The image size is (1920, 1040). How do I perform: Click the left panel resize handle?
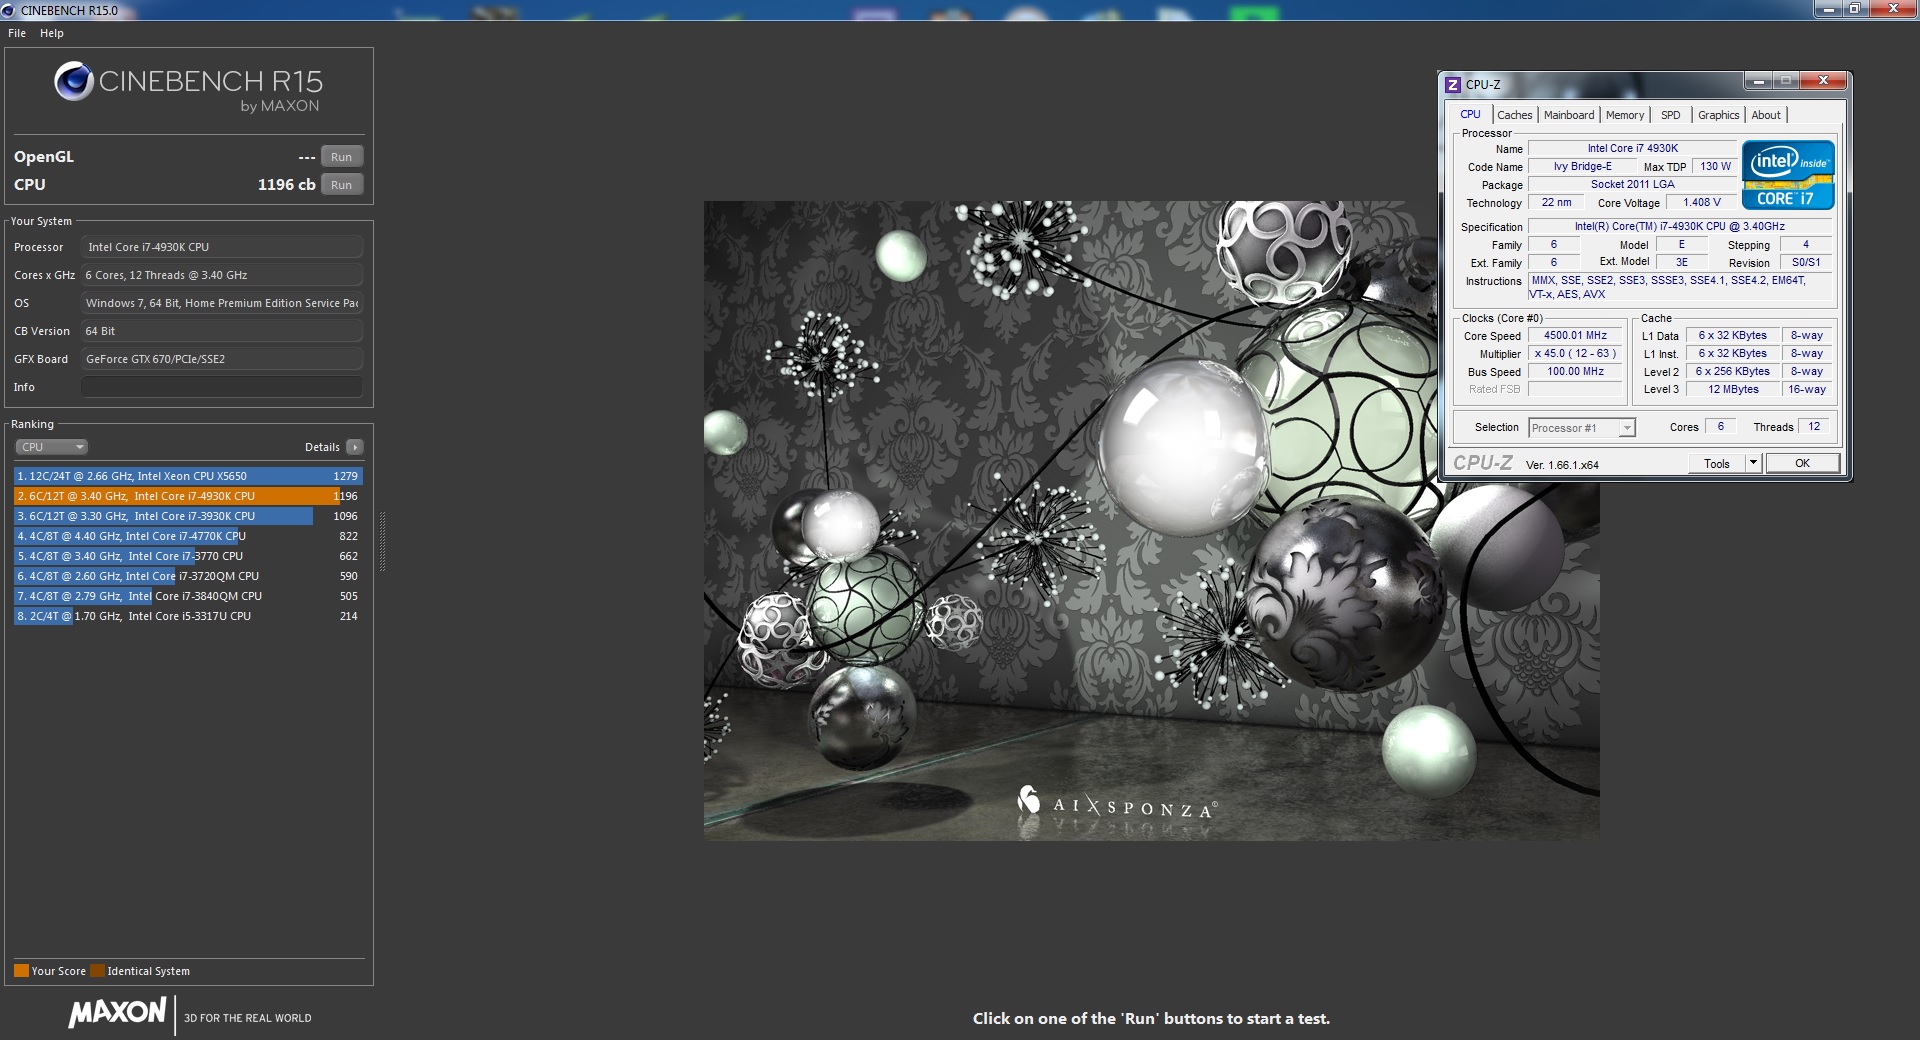click(382, 541)
